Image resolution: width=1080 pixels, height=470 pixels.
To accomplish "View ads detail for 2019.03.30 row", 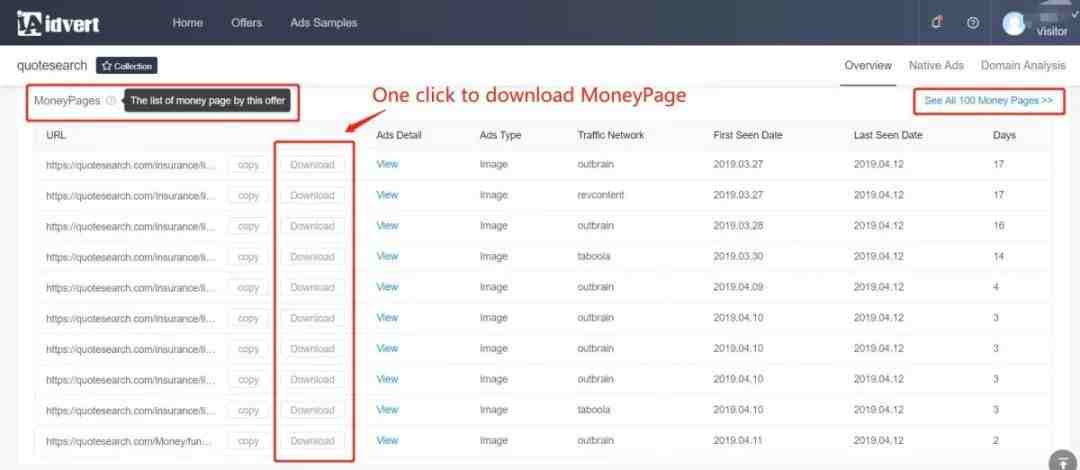I will click(x=387, y=256).
